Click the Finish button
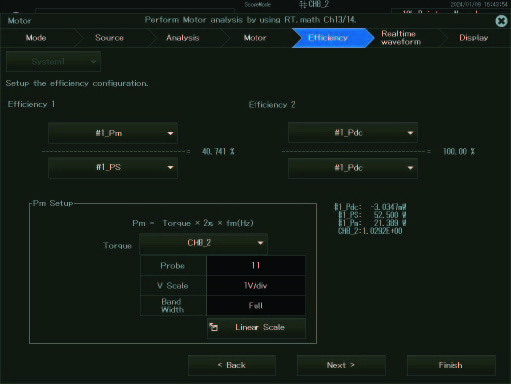The width and height of the screenshot is (511, 384). pyautogui.click(x=451, y=365)
